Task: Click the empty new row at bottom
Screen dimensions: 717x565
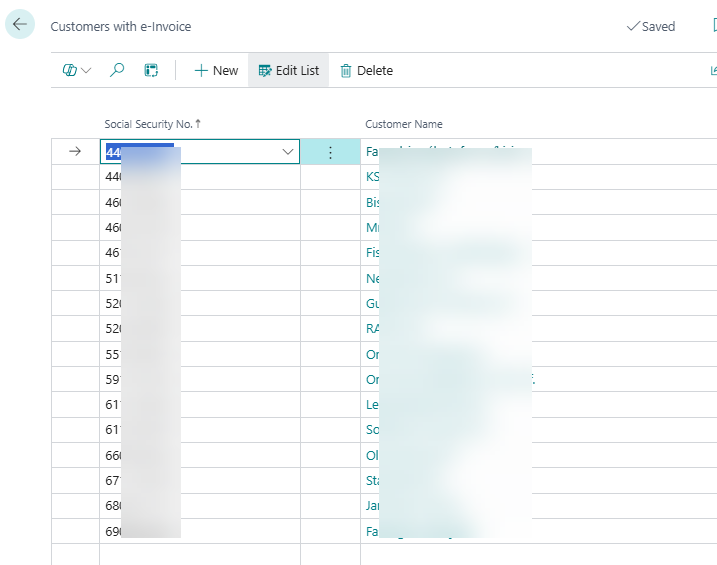Action: pos(384,554)
